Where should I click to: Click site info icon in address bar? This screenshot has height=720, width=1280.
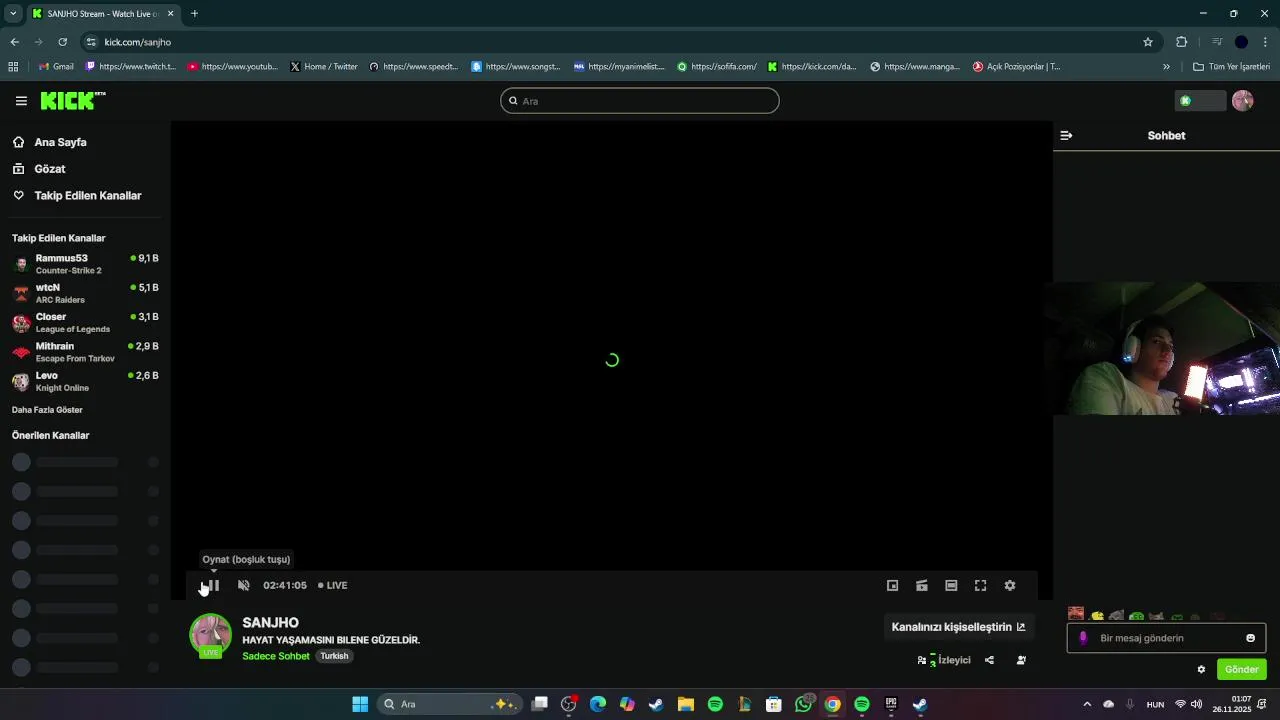tap(91, 42)
